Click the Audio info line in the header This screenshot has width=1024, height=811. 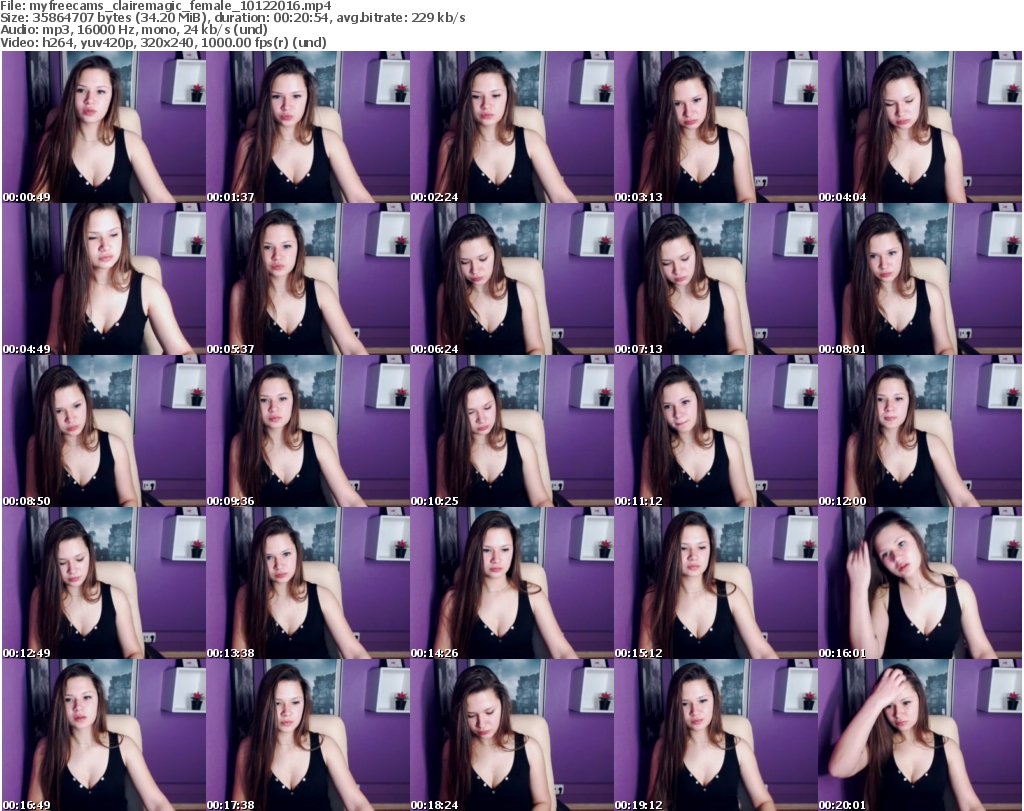pyautogui.click(x=135, y=30)
